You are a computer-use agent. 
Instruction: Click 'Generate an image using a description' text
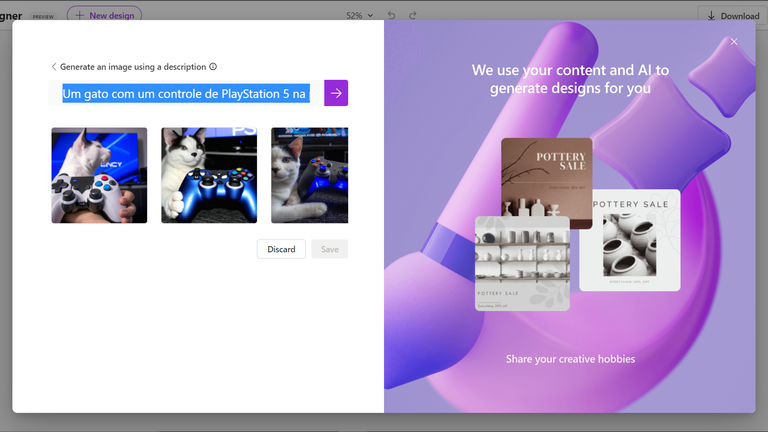pos(133,67)
